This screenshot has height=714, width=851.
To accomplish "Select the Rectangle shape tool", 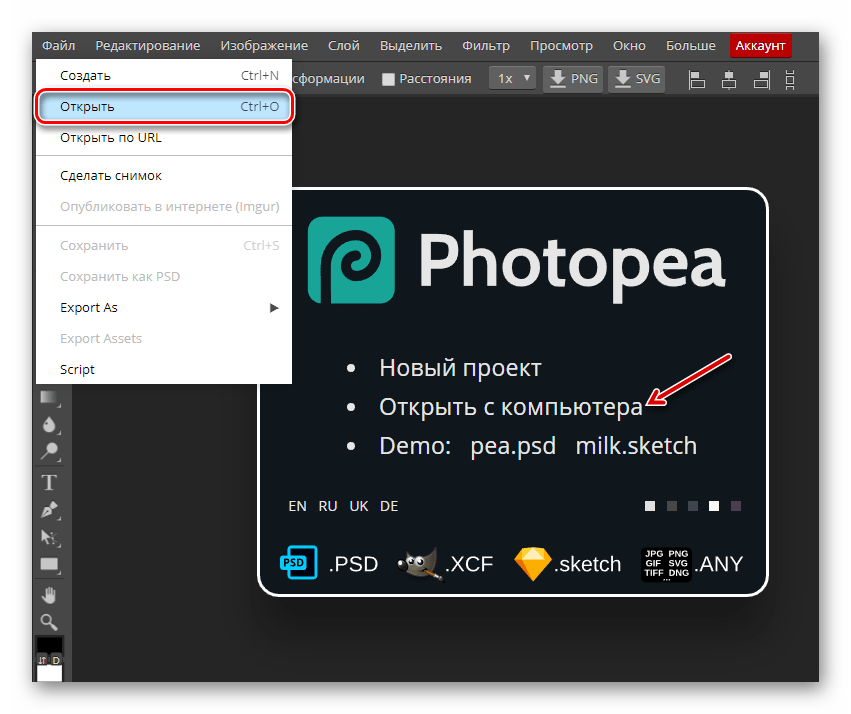I will [49, 565].
